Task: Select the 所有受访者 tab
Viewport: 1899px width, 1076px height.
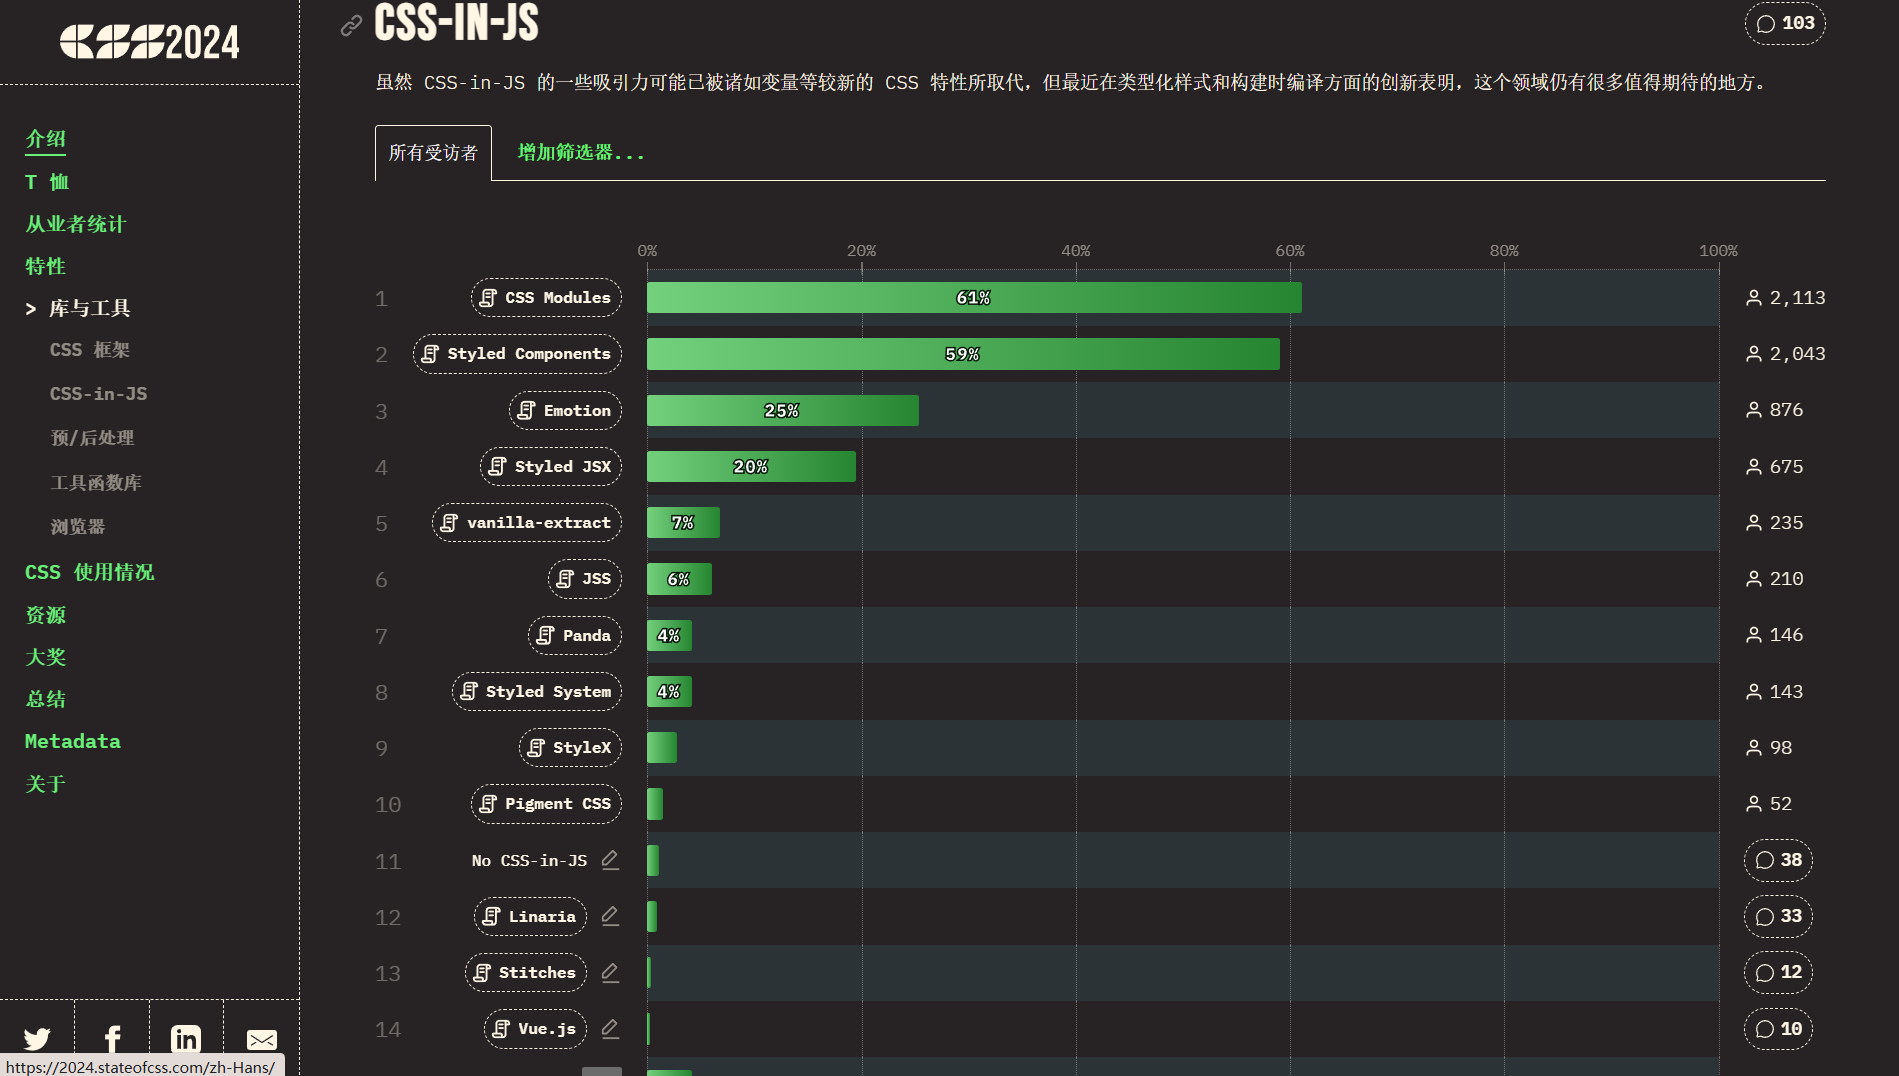Action: [433, 153]
